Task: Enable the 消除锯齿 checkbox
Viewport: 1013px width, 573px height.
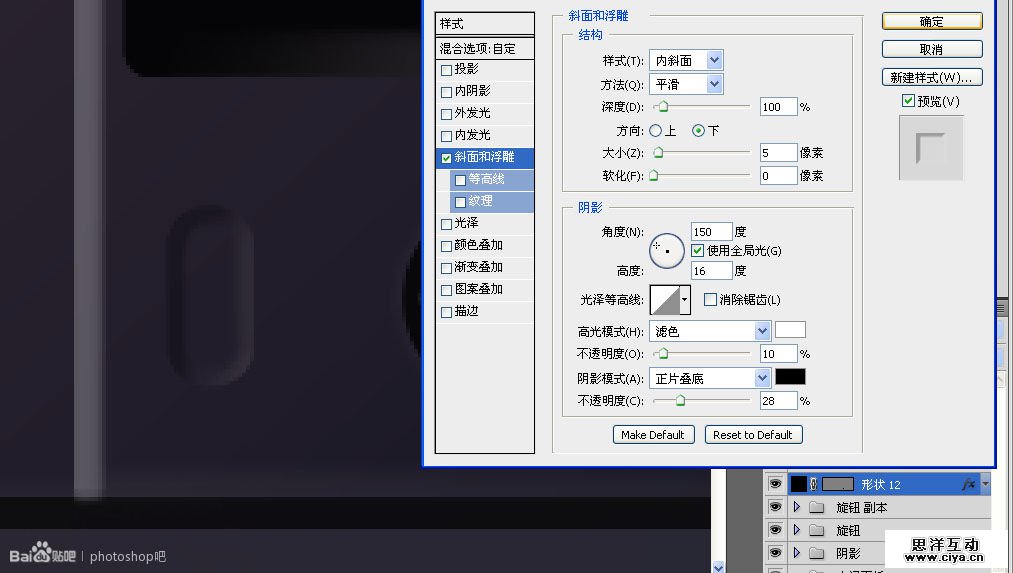Action: (x=710, y=300)
